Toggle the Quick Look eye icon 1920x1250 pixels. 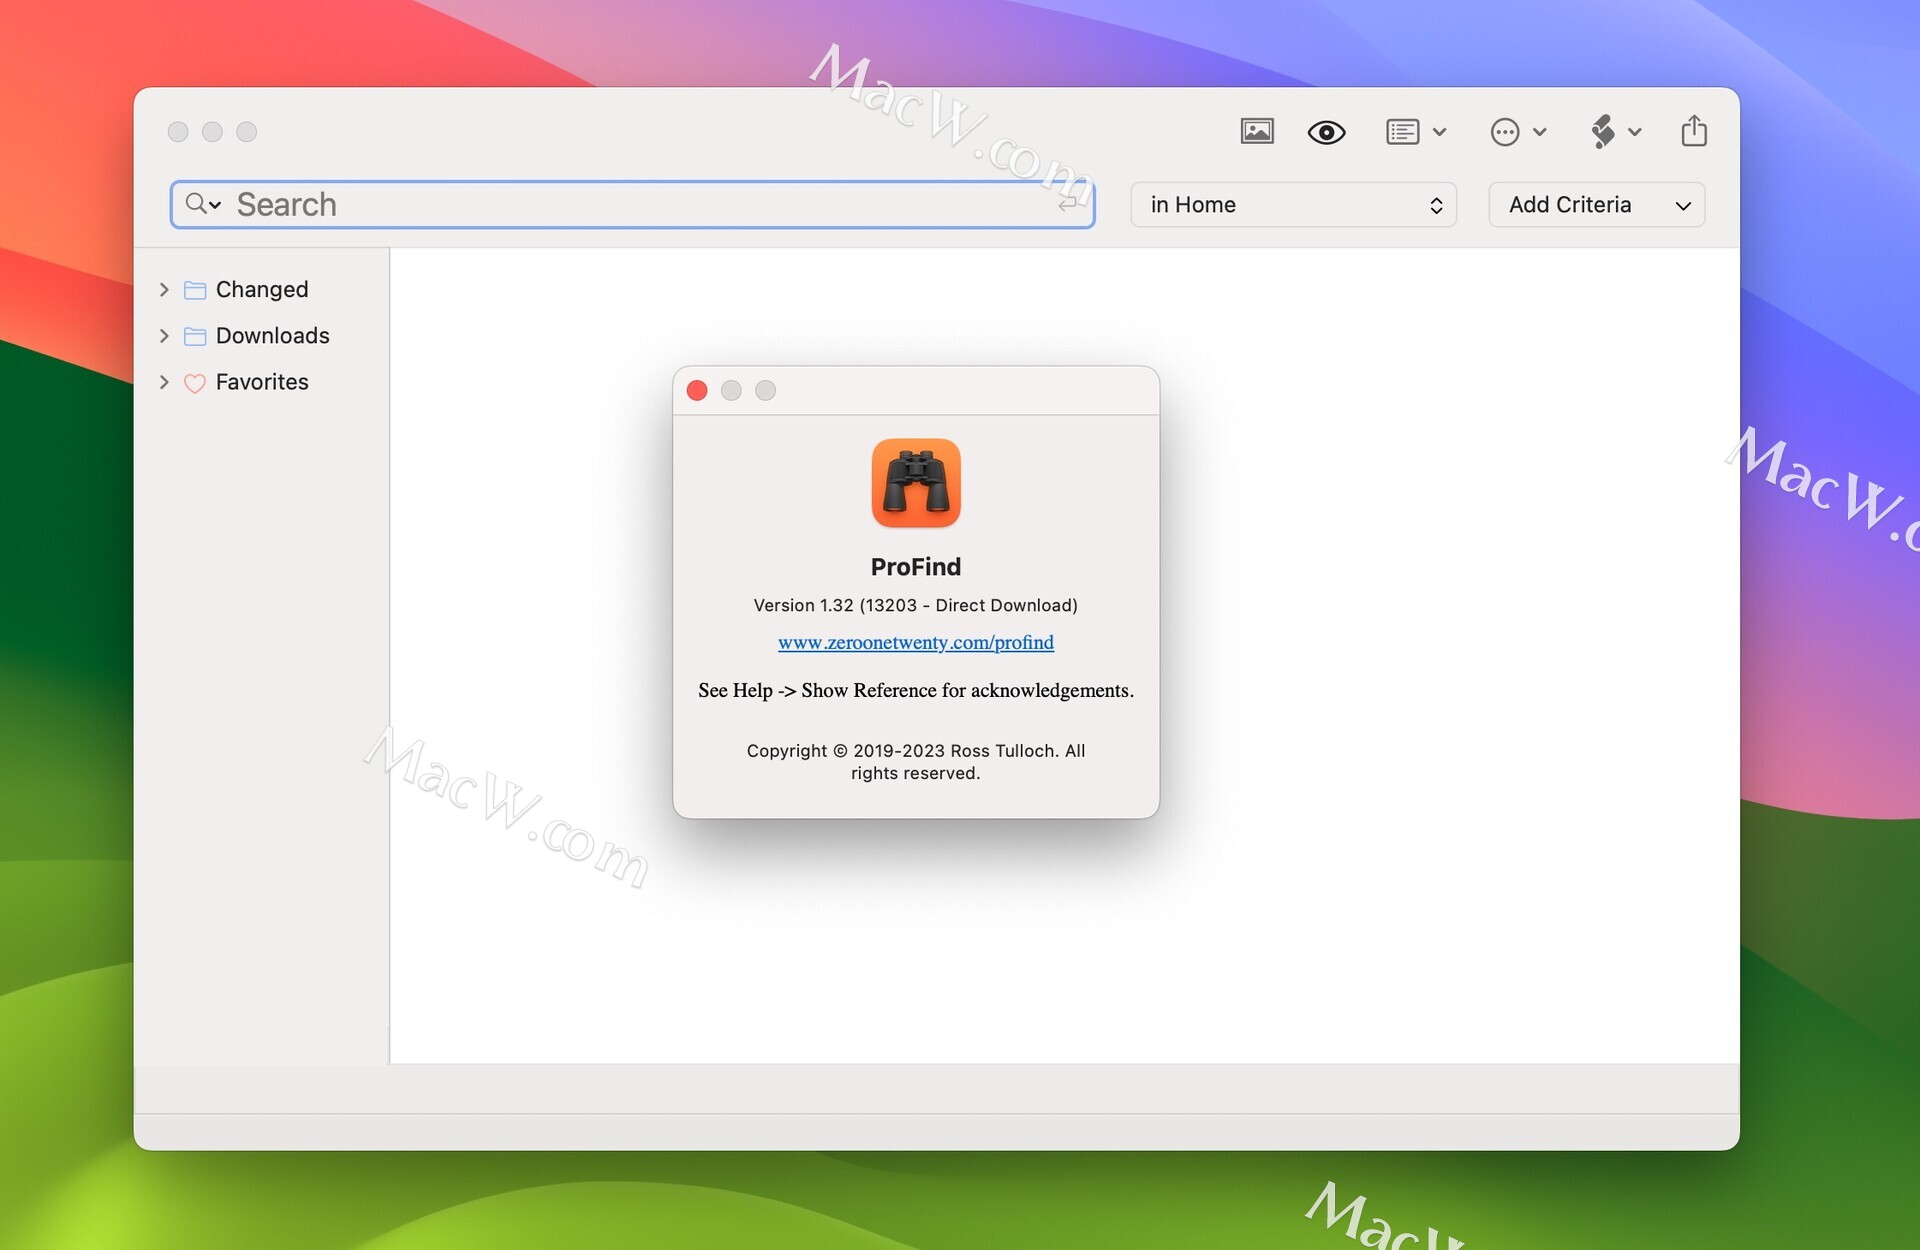point(1326,132)
